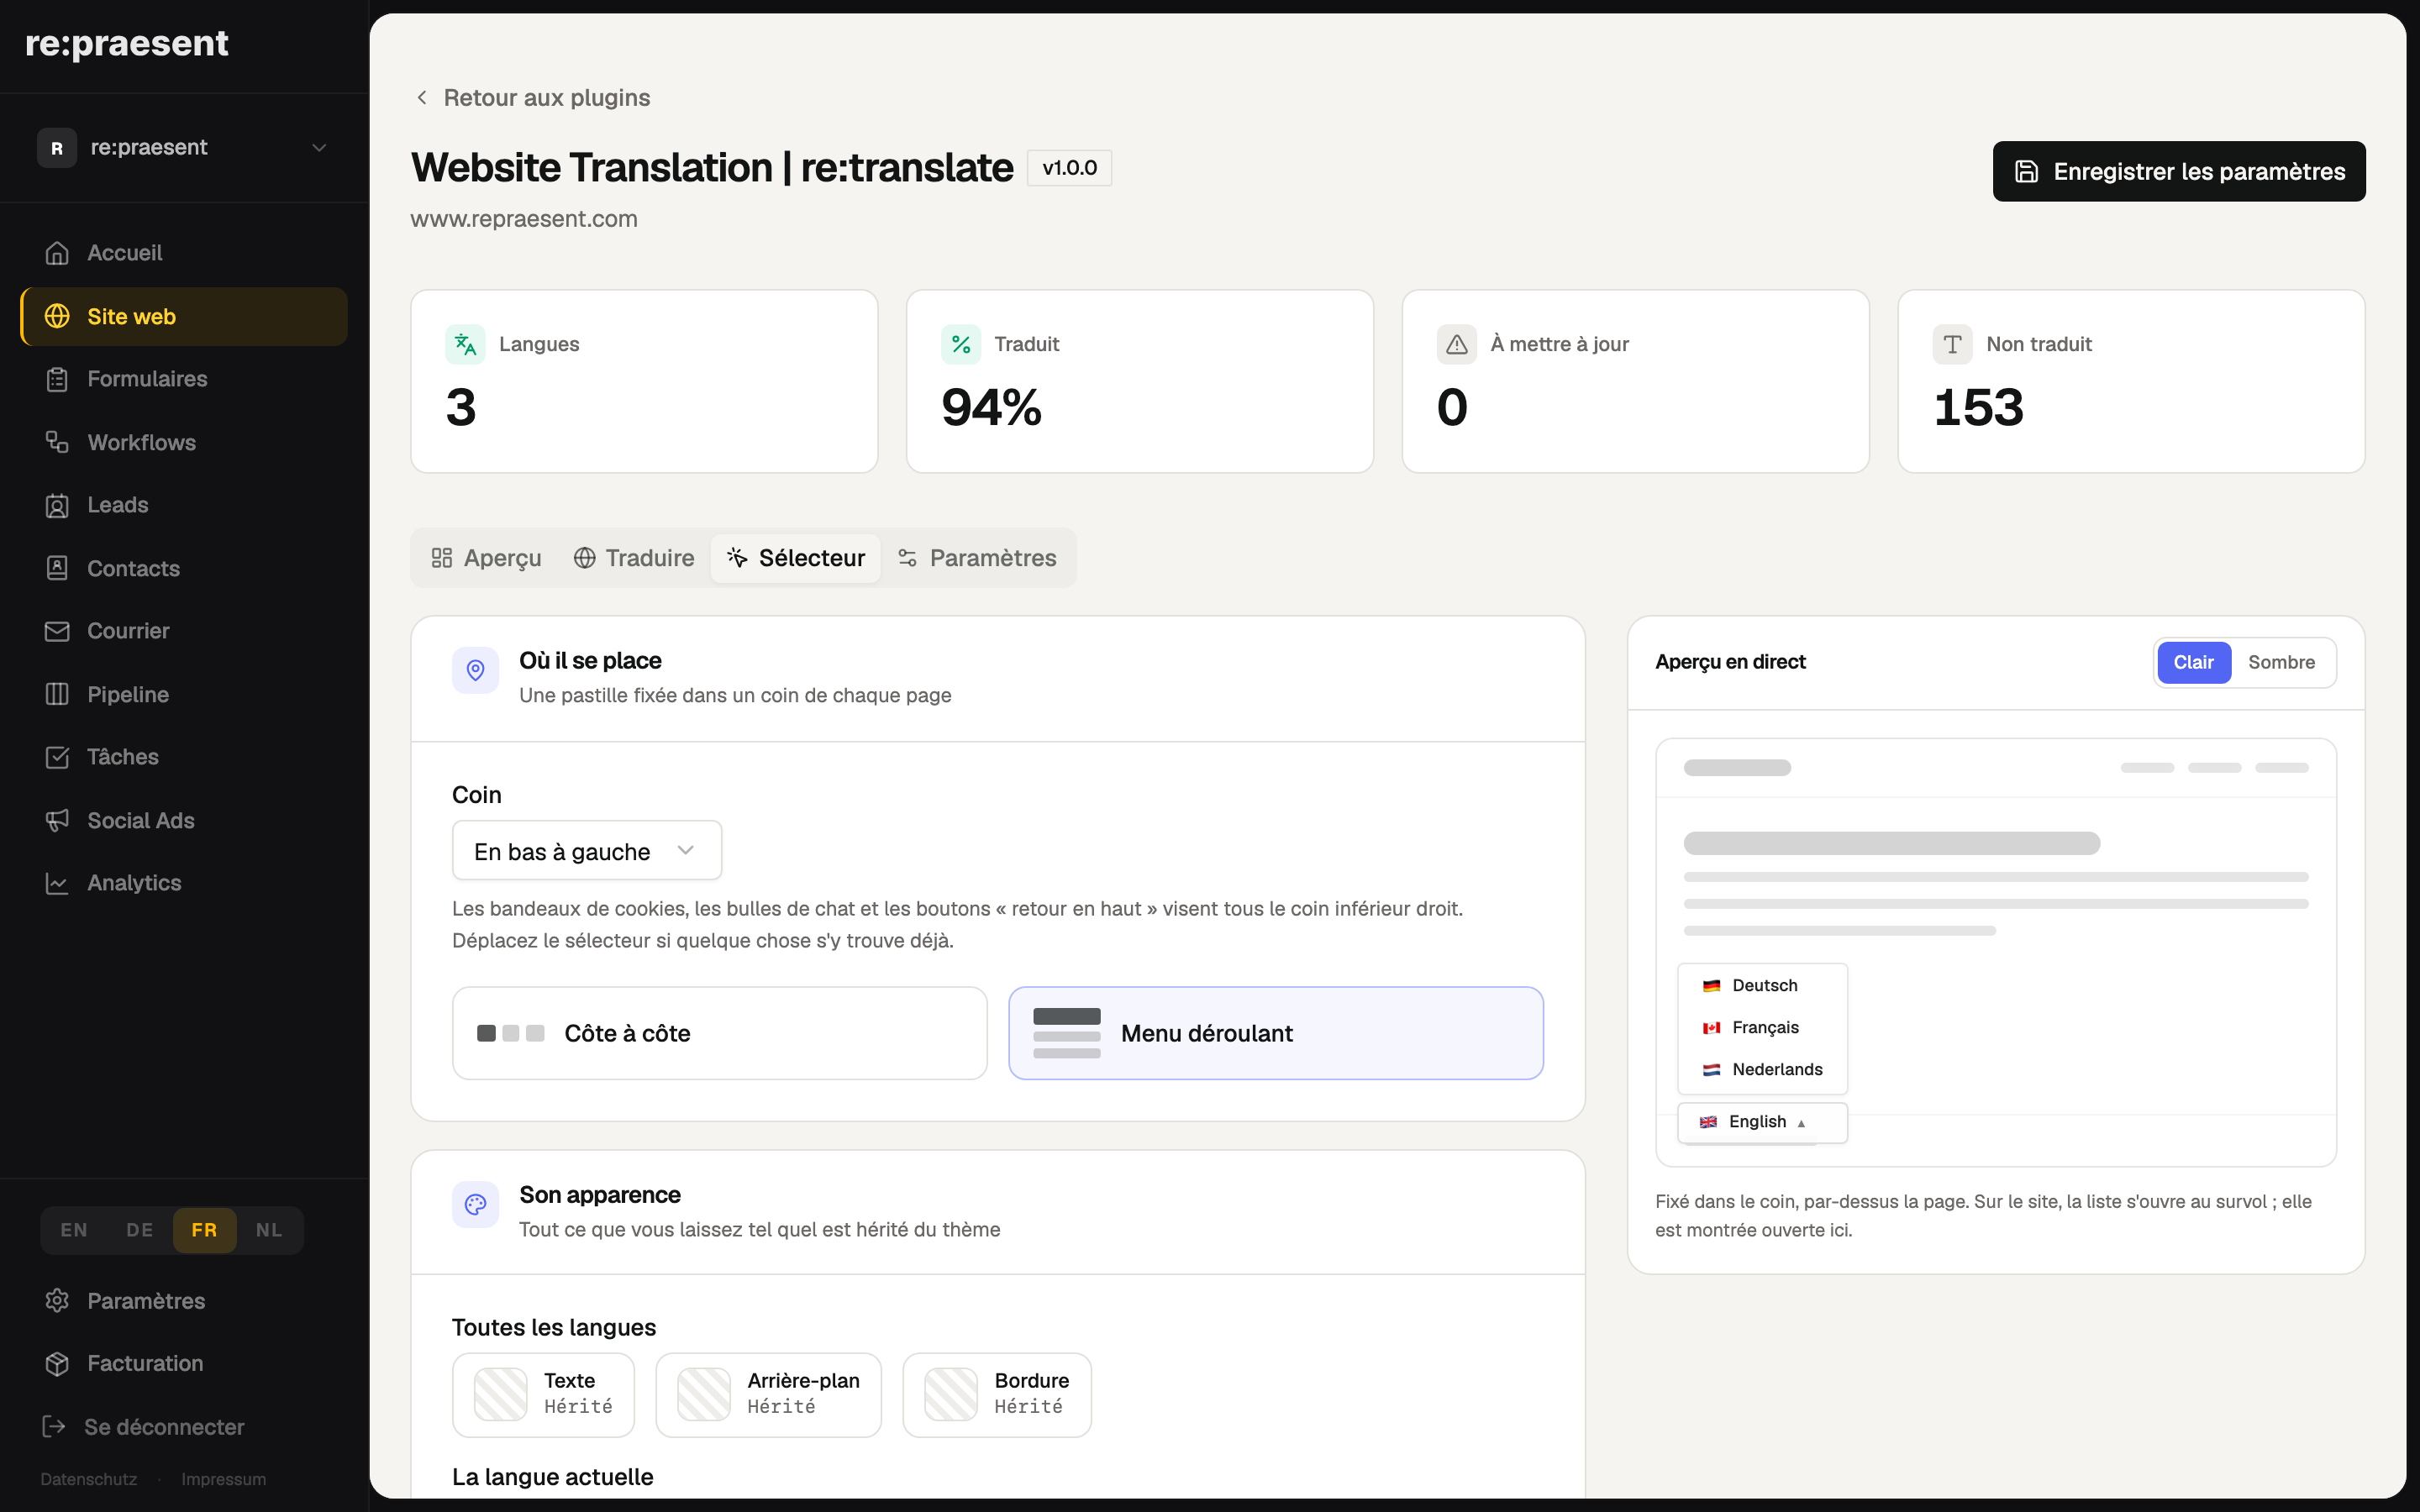Select the Menu déroulant layout option
This screenshot has height=1512, width=2420.
click(1276, 1033)
